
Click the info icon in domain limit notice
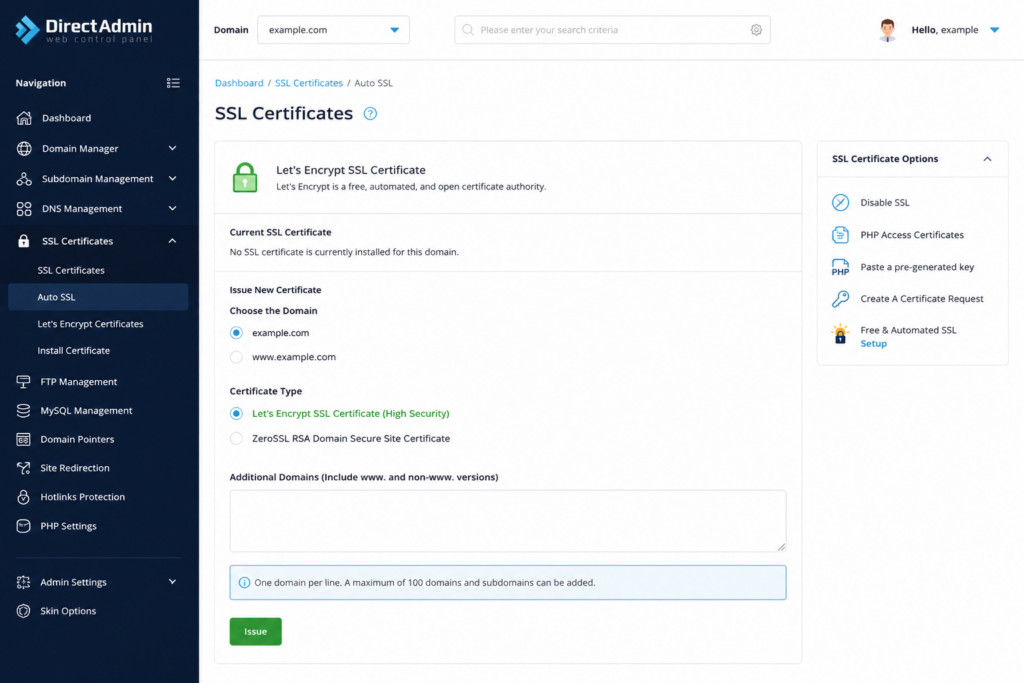(244, 582)
